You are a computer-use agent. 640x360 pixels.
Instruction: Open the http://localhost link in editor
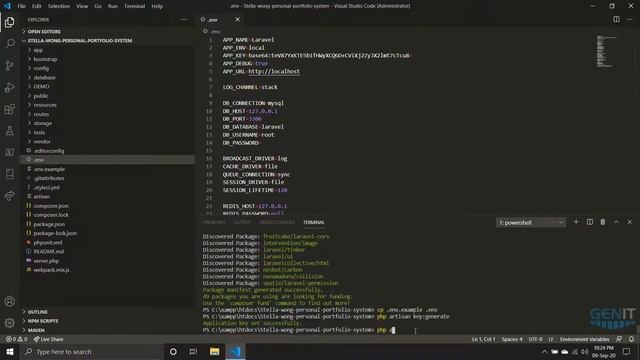[274, 71]
